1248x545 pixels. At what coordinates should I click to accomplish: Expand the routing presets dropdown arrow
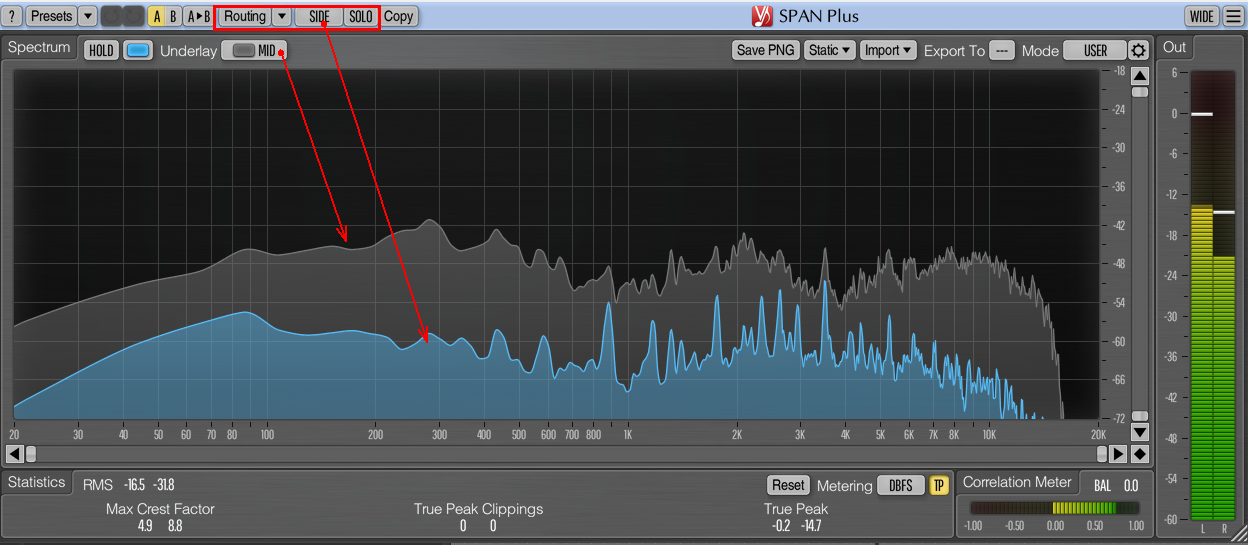[281, 16]
